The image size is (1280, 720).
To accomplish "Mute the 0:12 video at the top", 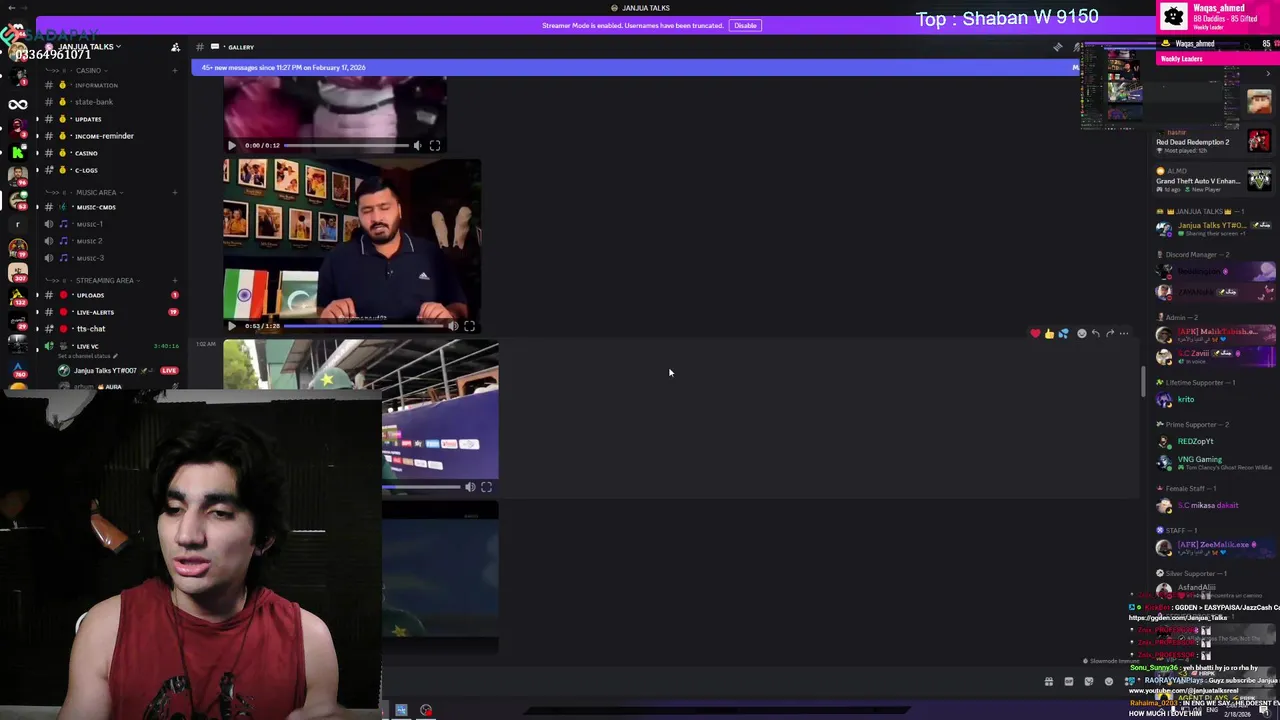I will [x=418, y=146].
